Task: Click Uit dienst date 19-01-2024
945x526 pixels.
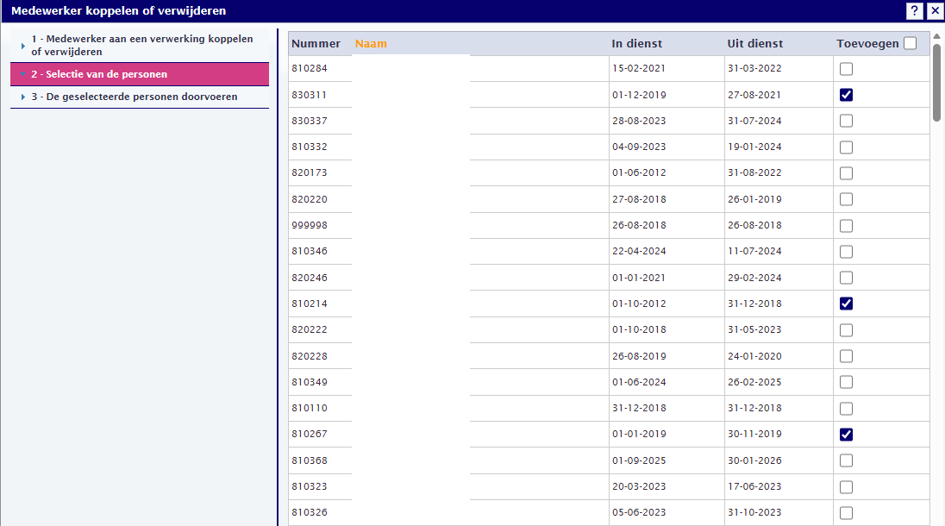Action: (x=755, y=146)
